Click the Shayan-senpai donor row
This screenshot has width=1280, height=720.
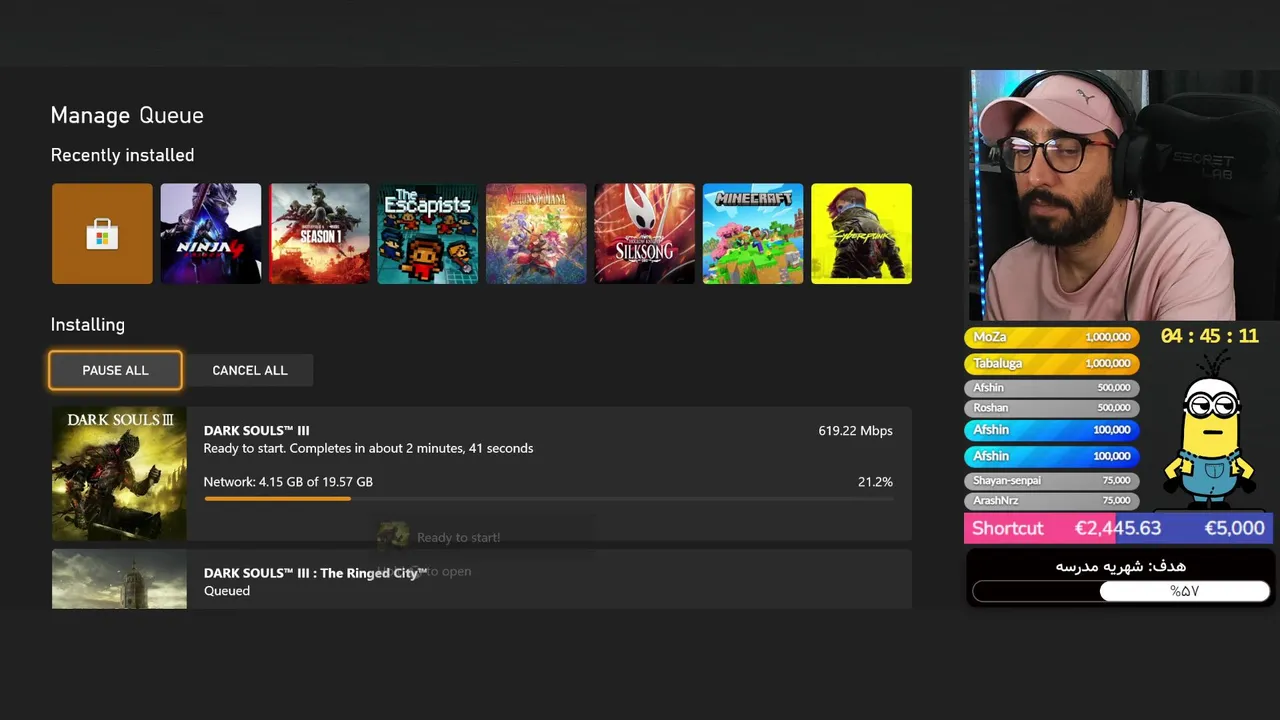coord(1052,481)
